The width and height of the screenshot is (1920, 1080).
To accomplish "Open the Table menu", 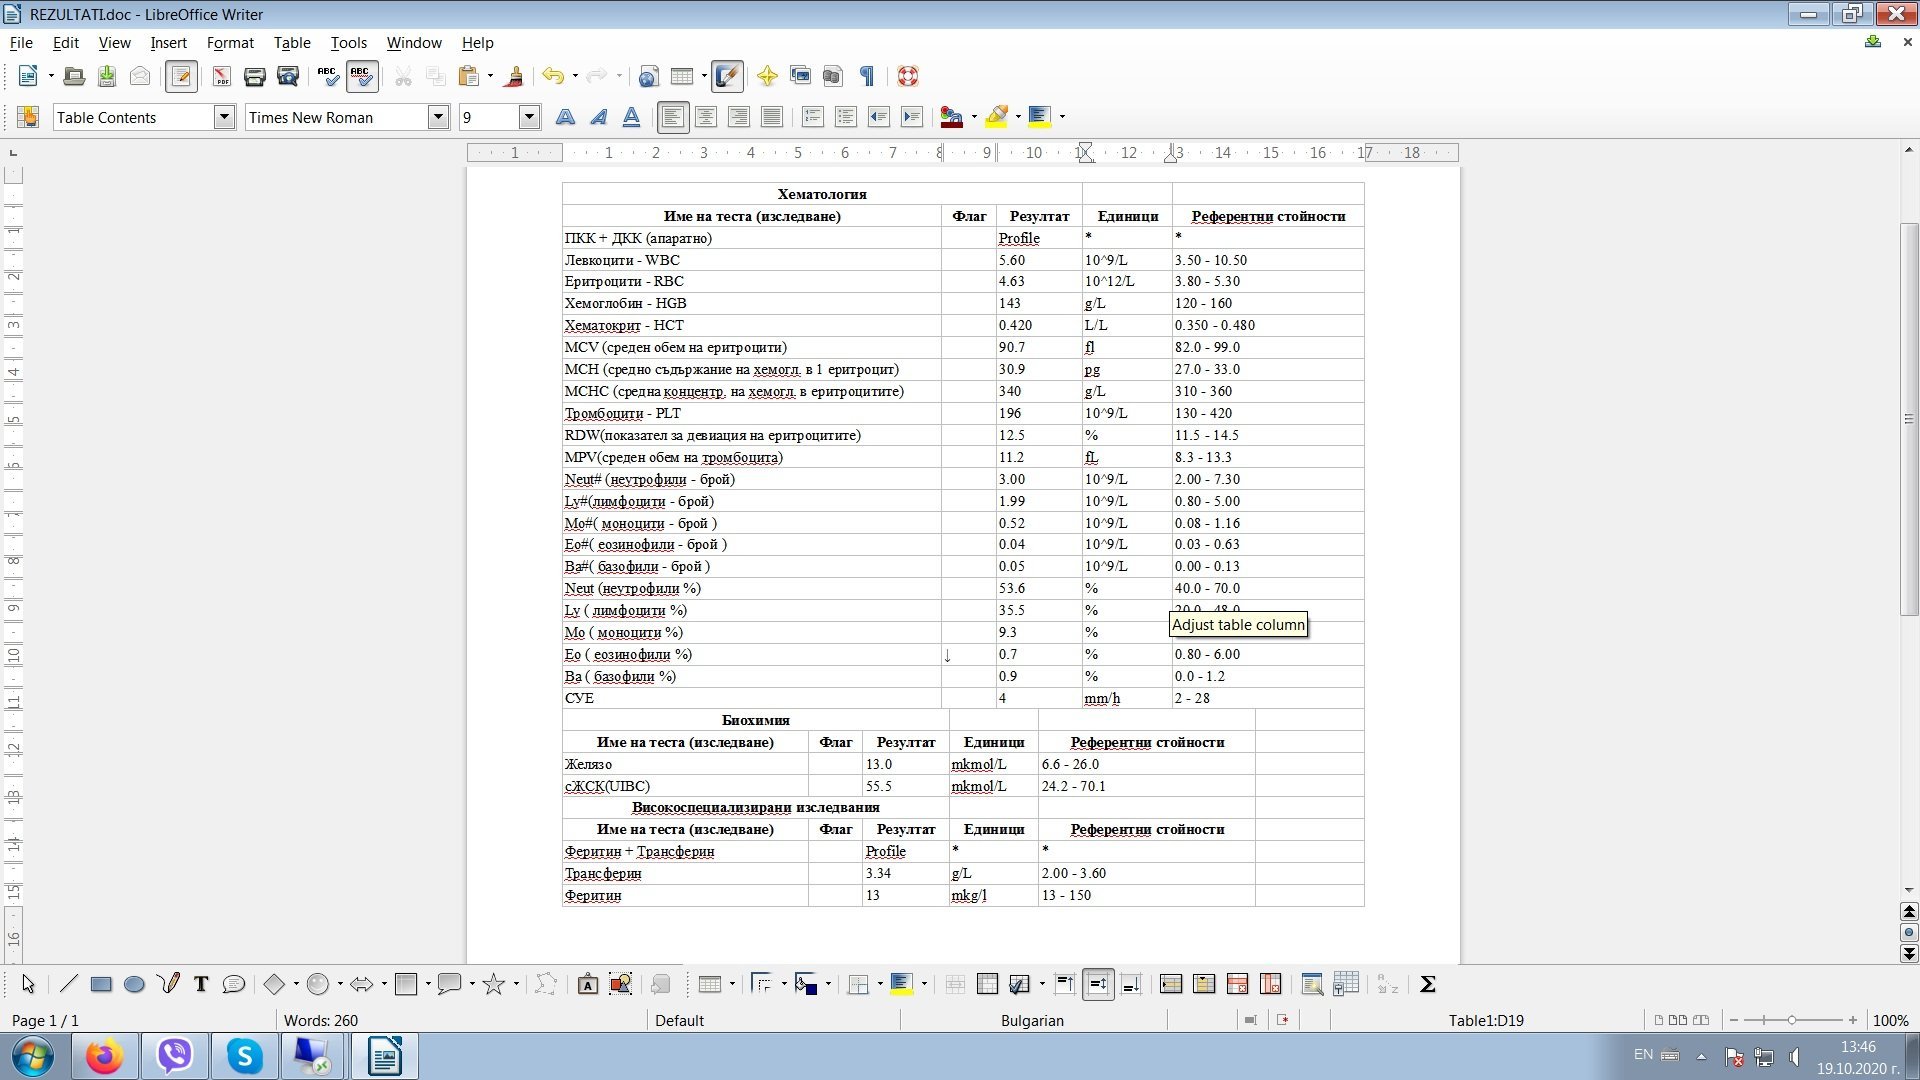I will pos(291,43).
